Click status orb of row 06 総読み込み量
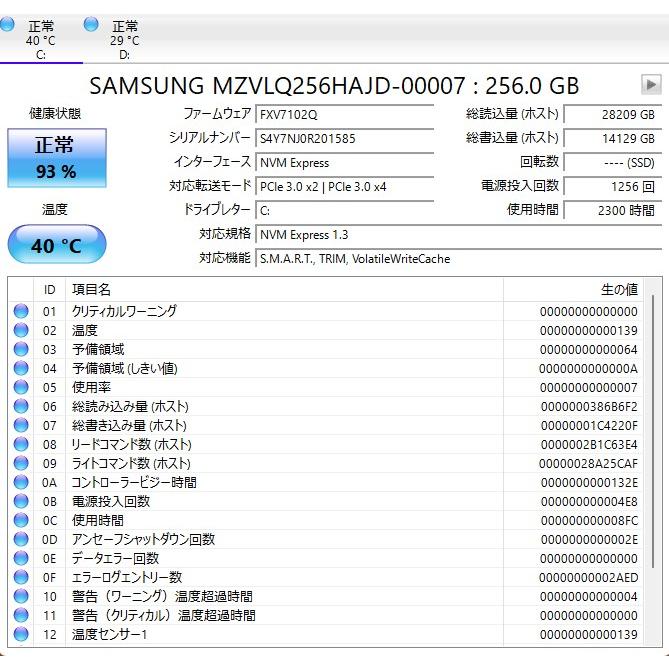 click(x=21, y=406)
